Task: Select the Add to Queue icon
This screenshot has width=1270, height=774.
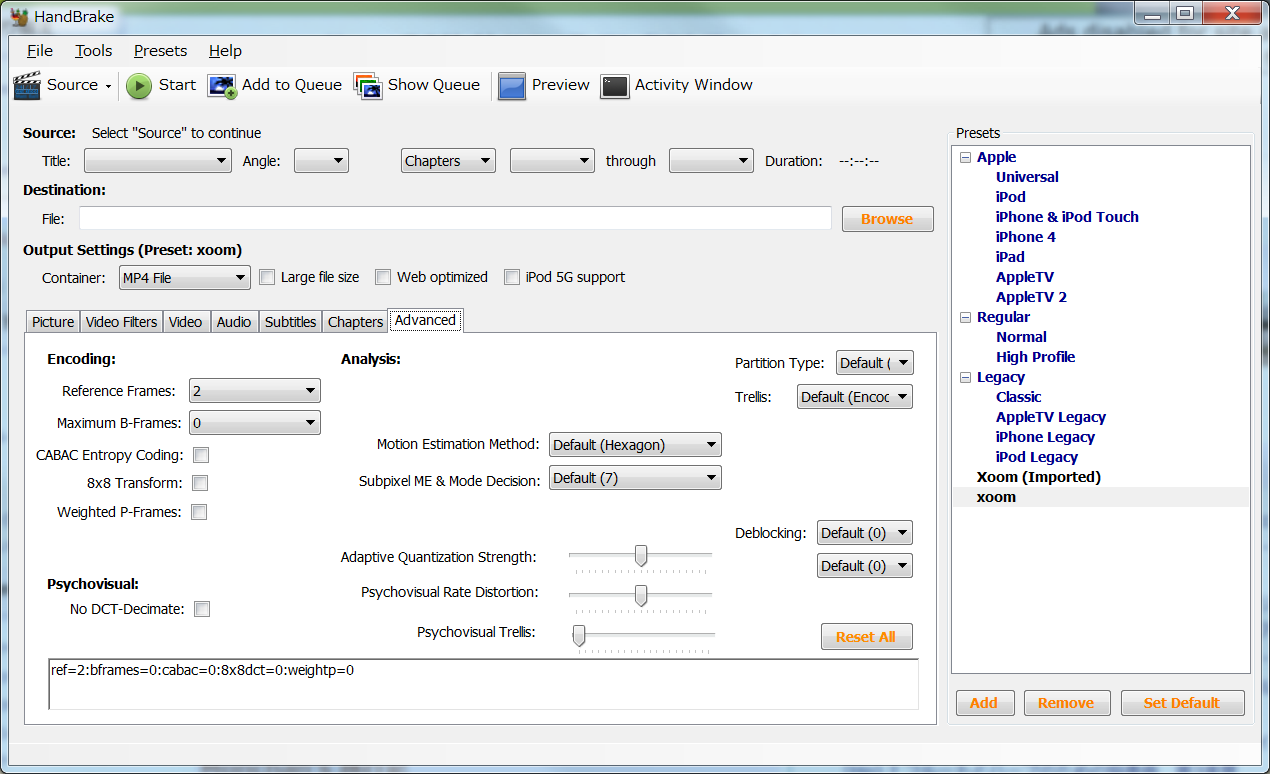Action: tap(221, 86)
